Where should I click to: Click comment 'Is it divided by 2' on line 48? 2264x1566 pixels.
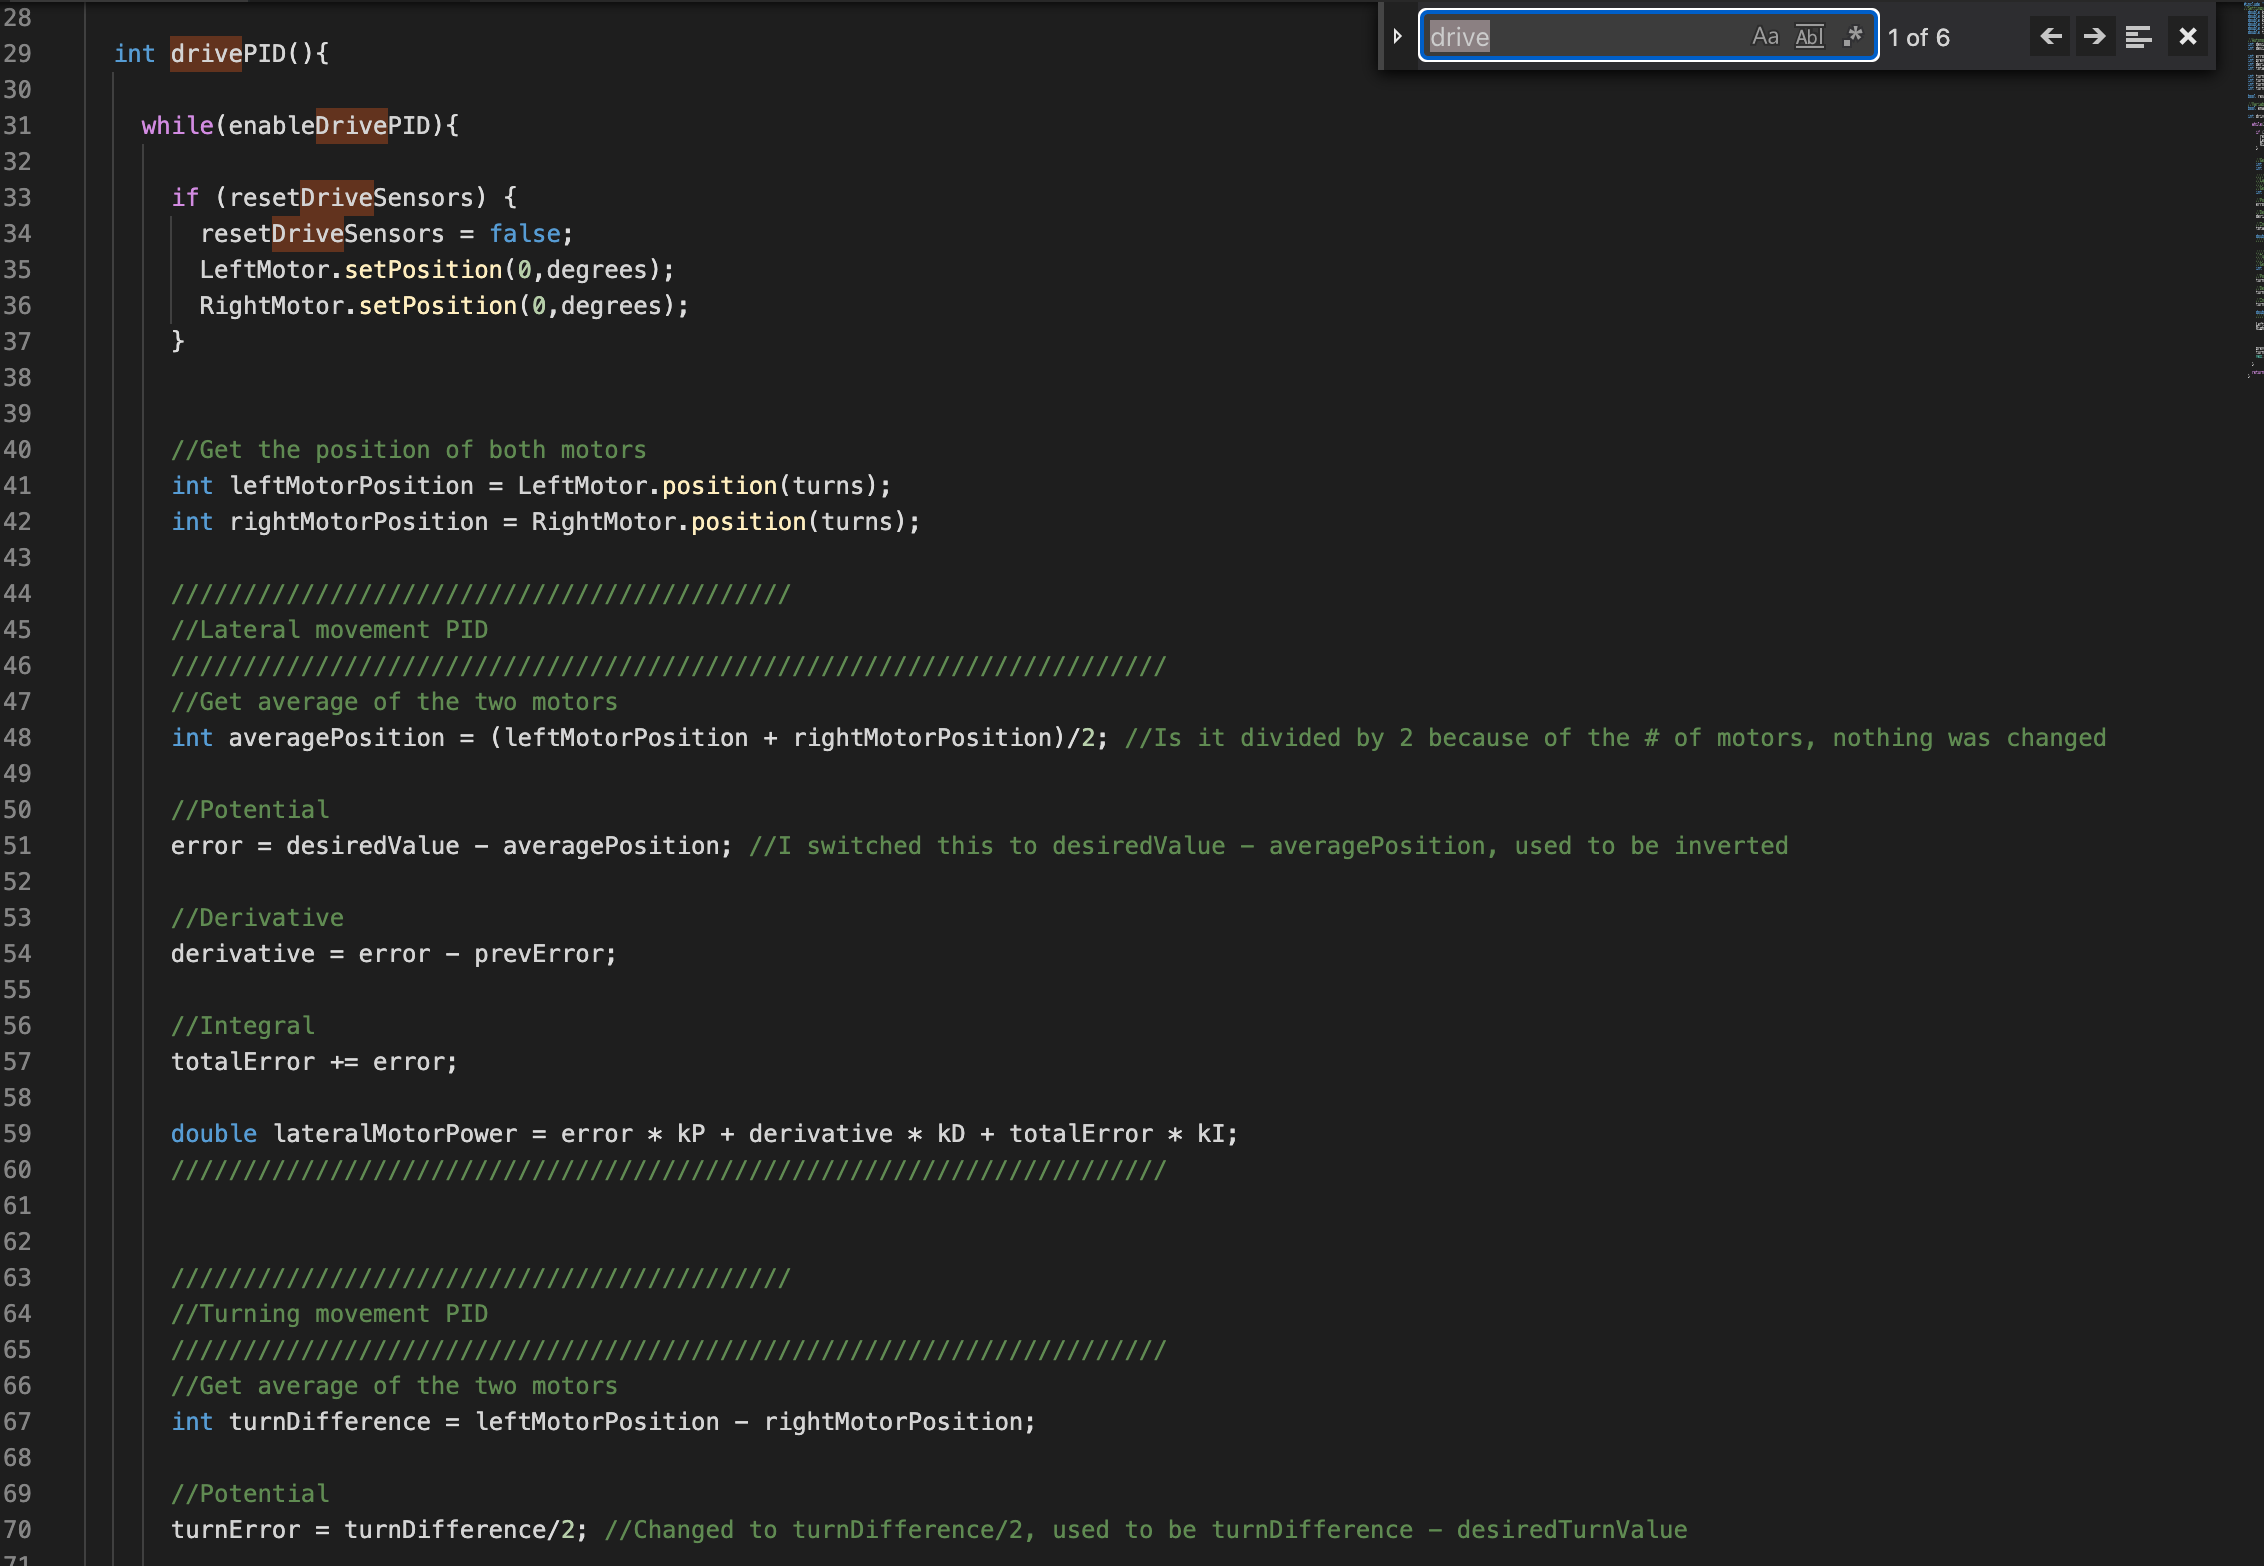[1283, 737]
